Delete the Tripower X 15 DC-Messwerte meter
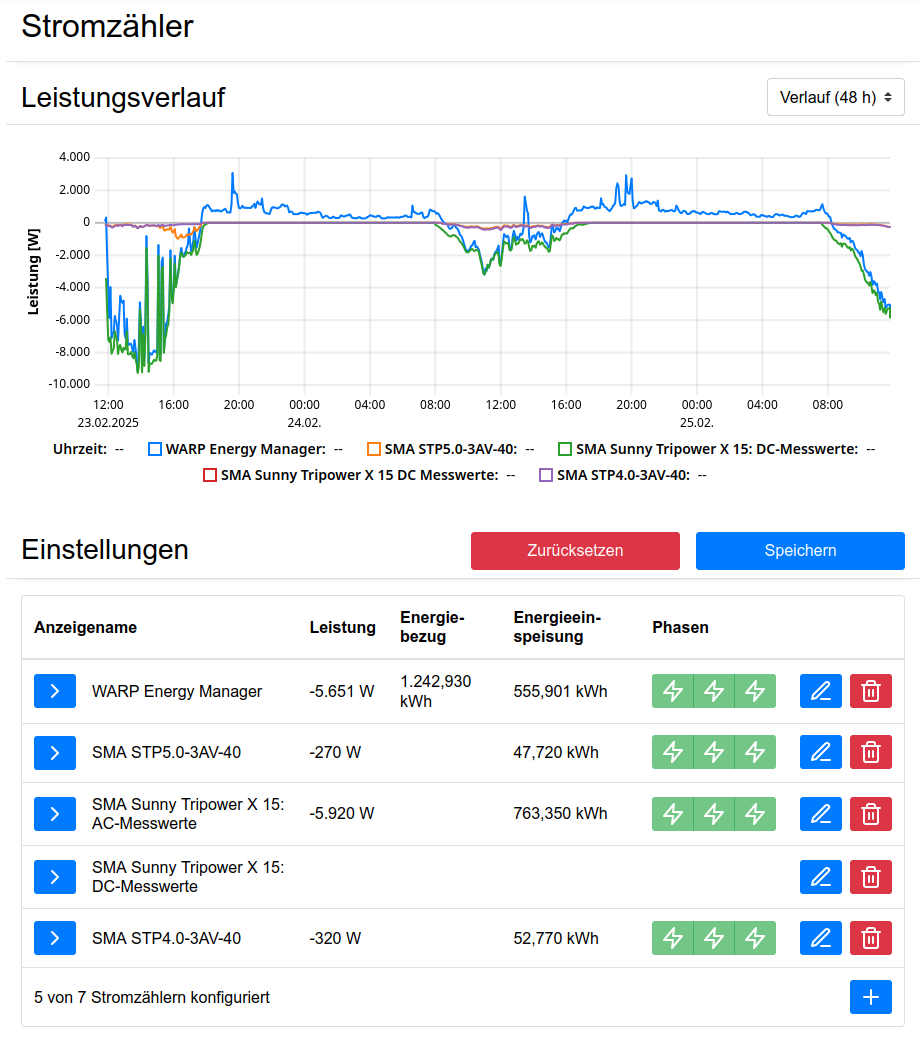This screenshot has height=1052, width=922. (x=870, y=877)
